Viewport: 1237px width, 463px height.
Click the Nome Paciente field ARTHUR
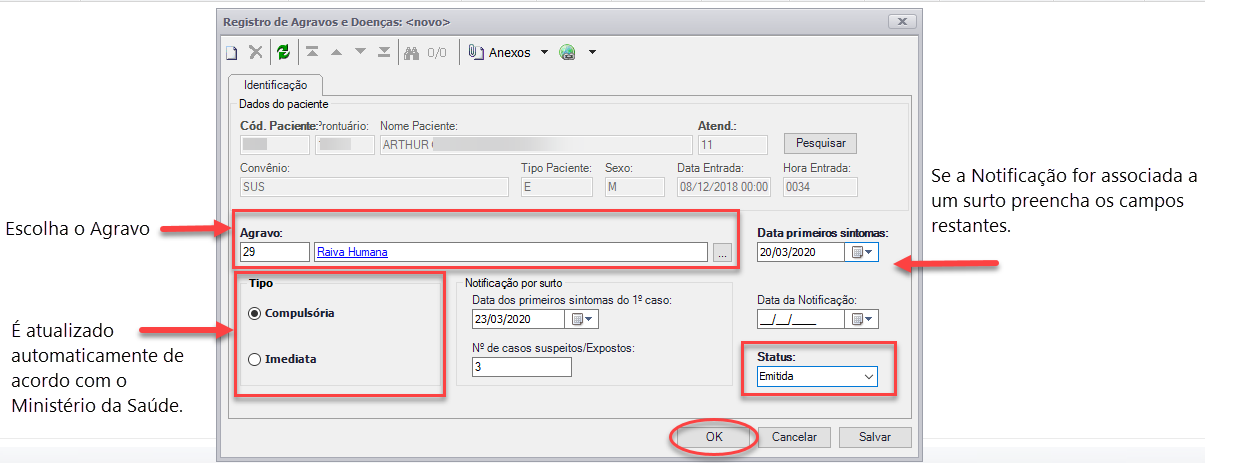coord(536,144)
